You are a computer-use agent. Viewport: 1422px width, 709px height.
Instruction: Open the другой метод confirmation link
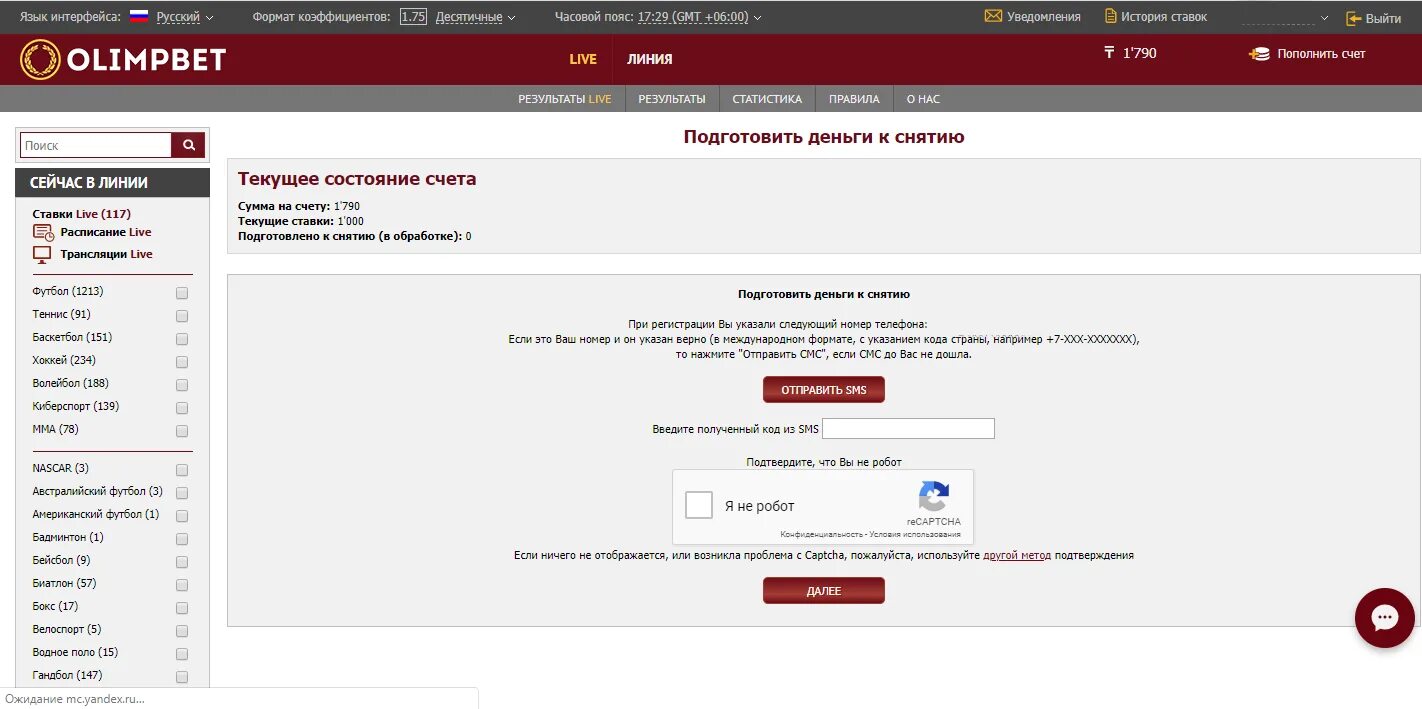1016,554
